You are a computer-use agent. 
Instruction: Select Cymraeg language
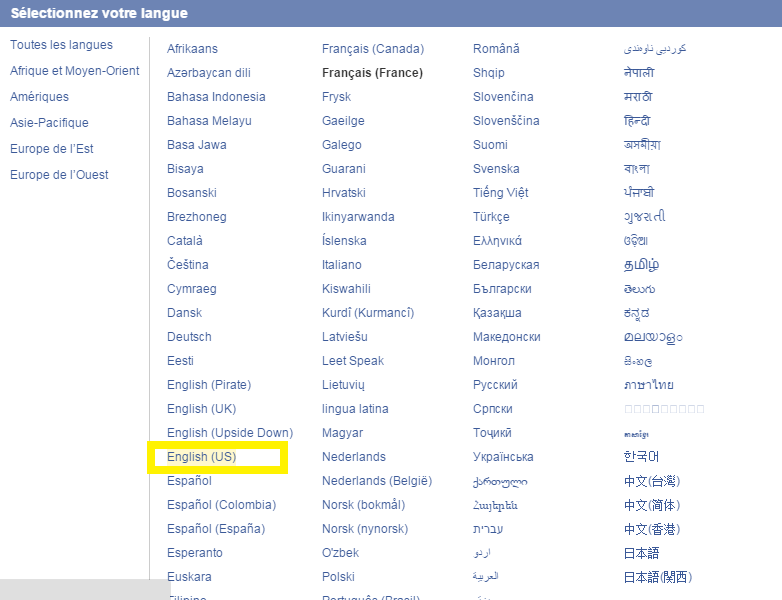pyautogui.click(x=192, y=289)
